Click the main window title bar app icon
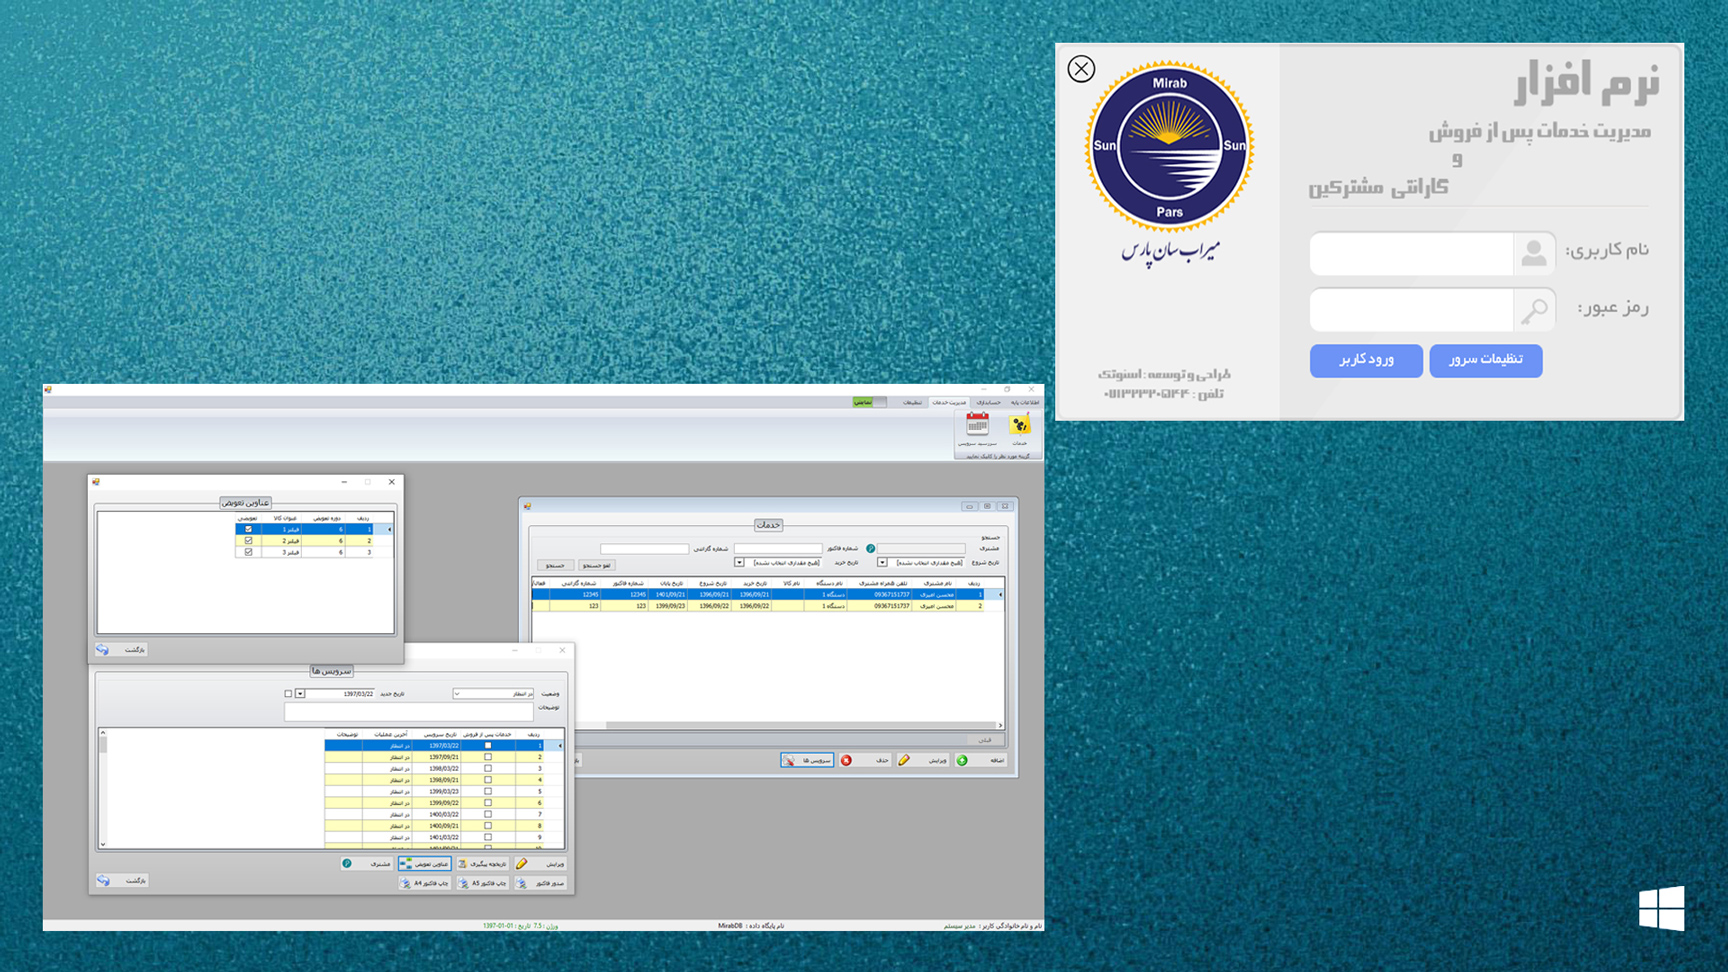 click(x=49, y=389)
